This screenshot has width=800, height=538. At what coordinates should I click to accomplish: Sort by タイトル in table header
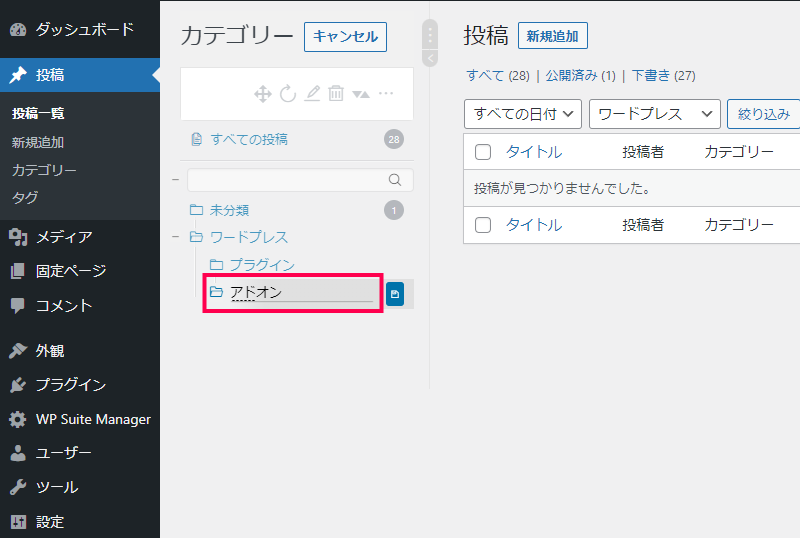pyautogui.click(x=534, y=152)
